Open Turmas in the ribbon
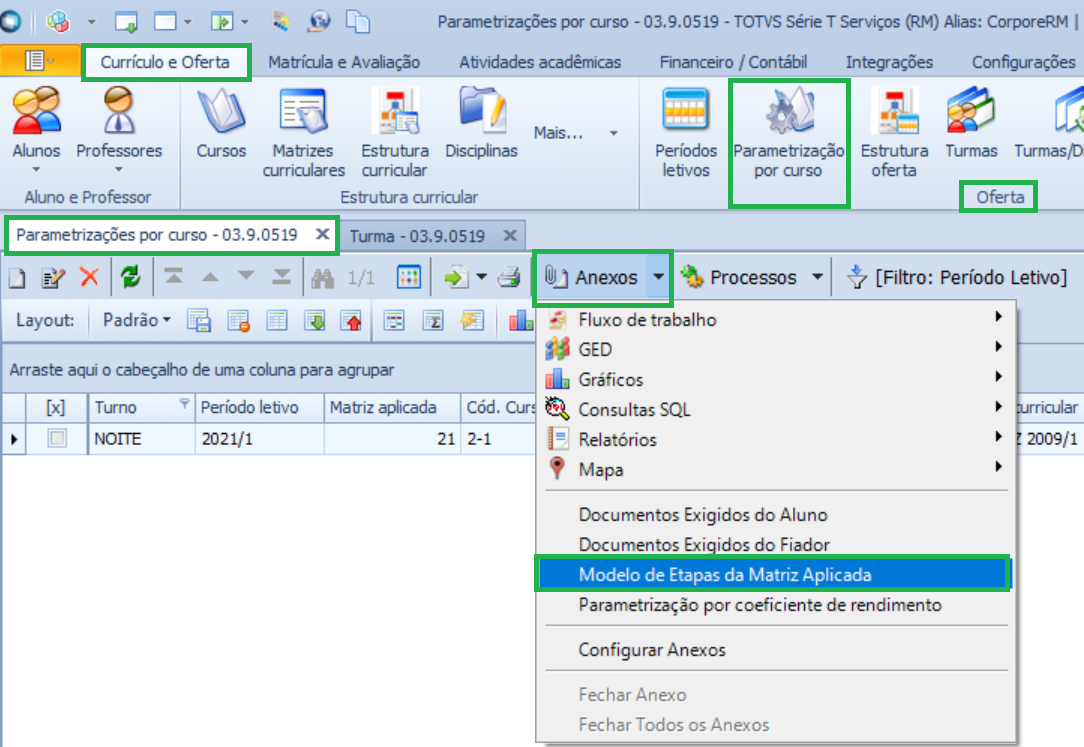The image size is (1084, 747). 971,123
